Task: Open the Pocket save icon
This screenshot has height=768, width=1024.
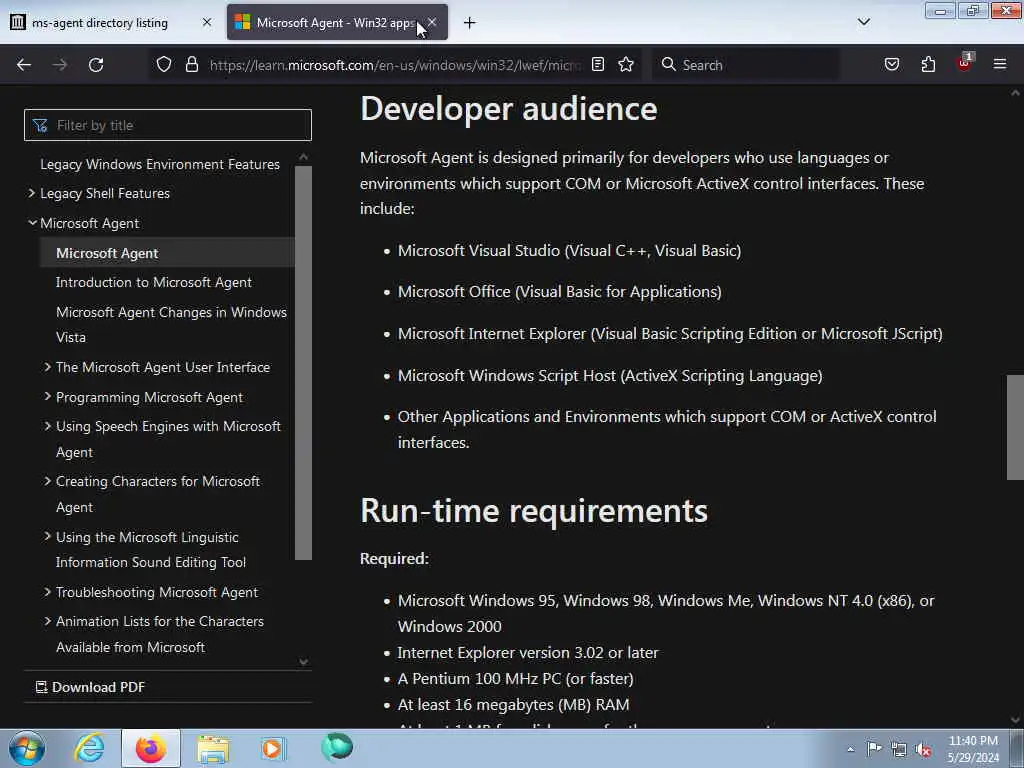Action: (892, 65)
